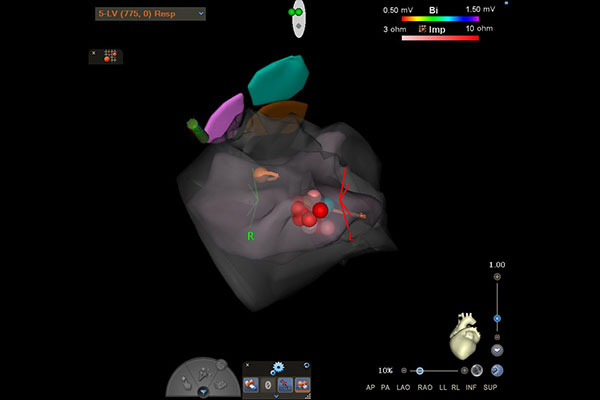Screen dimensions: 600x400
Task: Click the heart orientation model icon
Action: click(463, 337)
